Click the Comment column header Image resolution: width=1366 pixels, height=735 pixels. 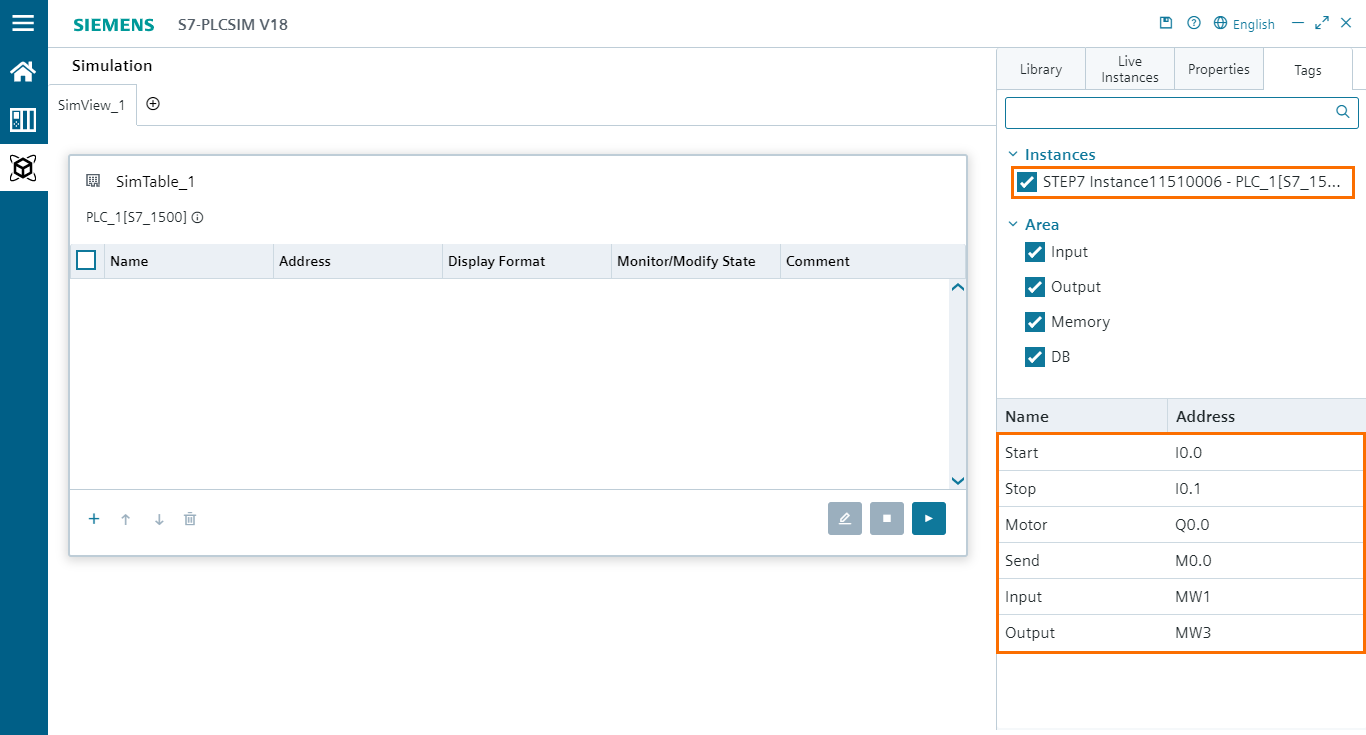pos(873,261)
